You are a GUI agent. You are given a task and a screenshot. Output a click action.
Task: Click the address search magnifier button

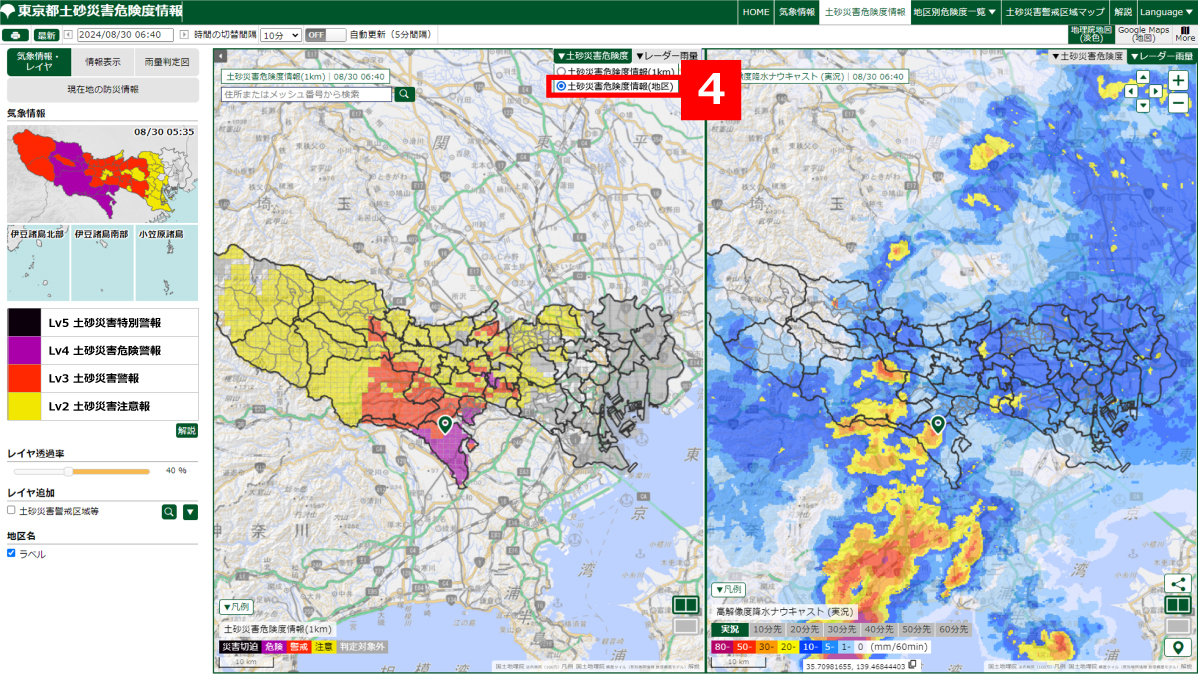coord(404,94)
